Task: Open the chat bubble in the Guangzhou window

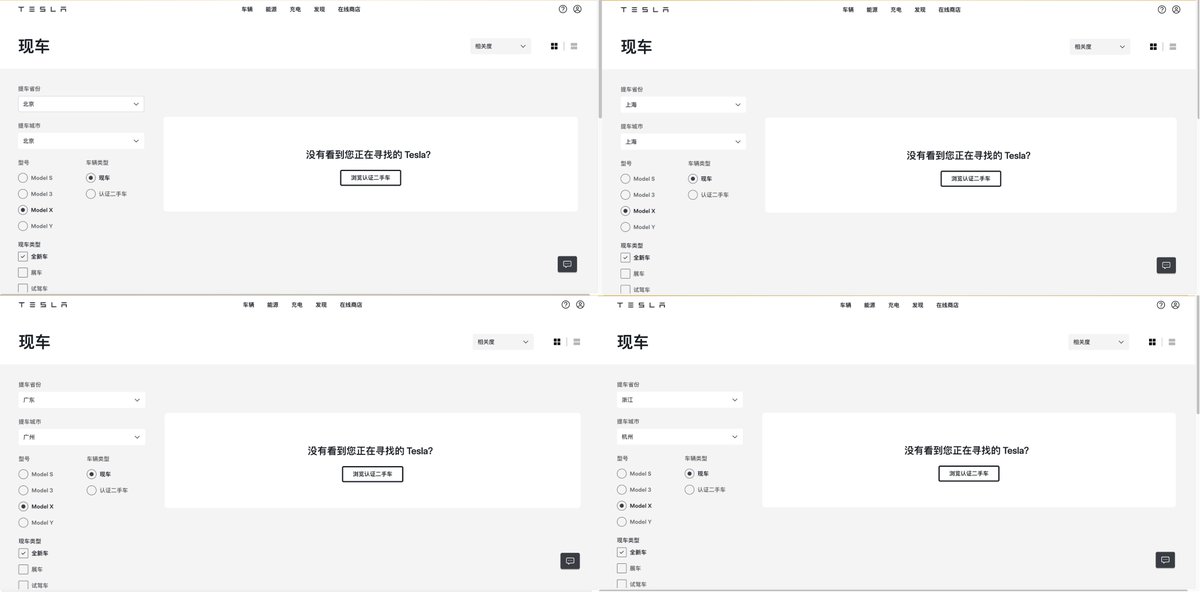Action: (x=570, y=560)
